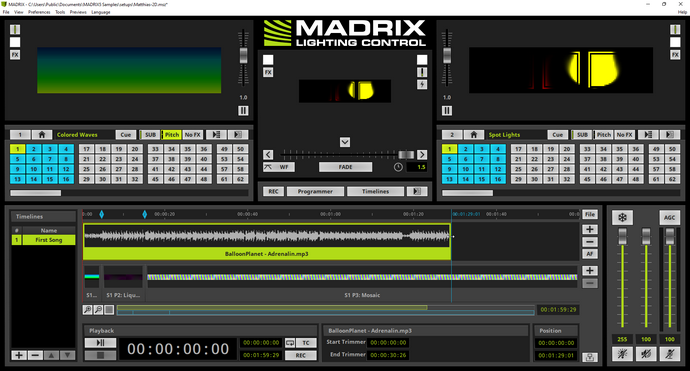This screenshot has width=690, height=371.
Task: Open the Tools menu
Action: [x=60, y=12]
